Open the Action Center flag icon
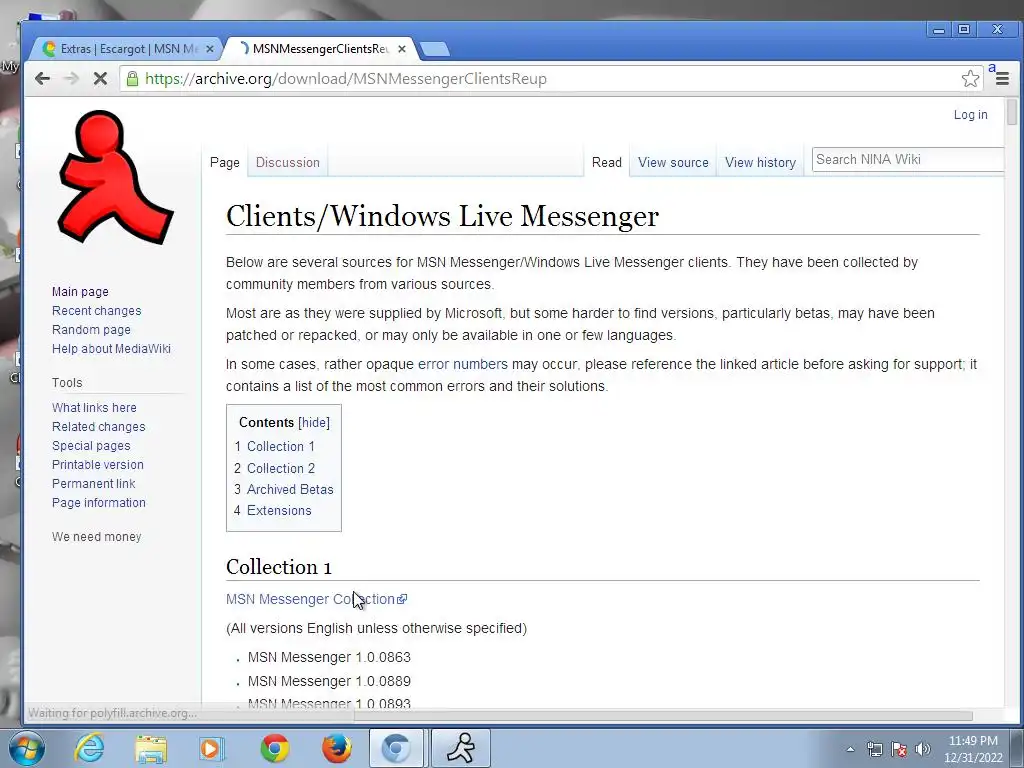 click(x=899, y=749)
